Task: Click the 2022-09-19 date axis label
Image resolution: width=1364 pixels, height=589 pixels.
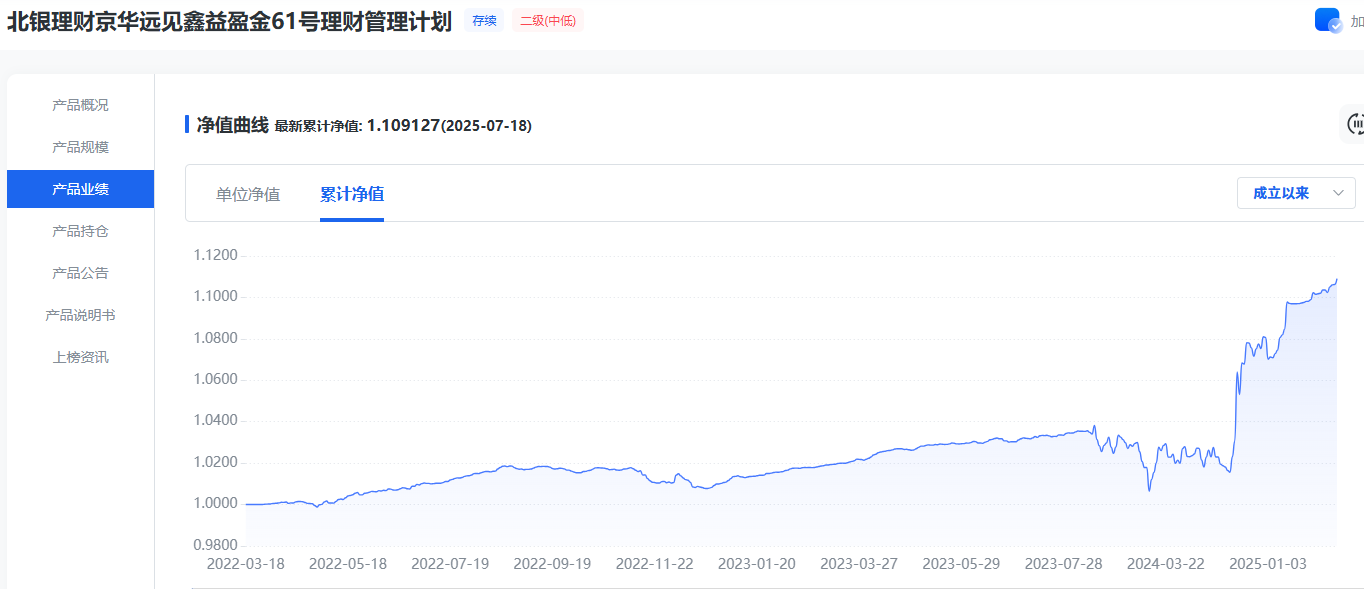Action: [552, 564]
